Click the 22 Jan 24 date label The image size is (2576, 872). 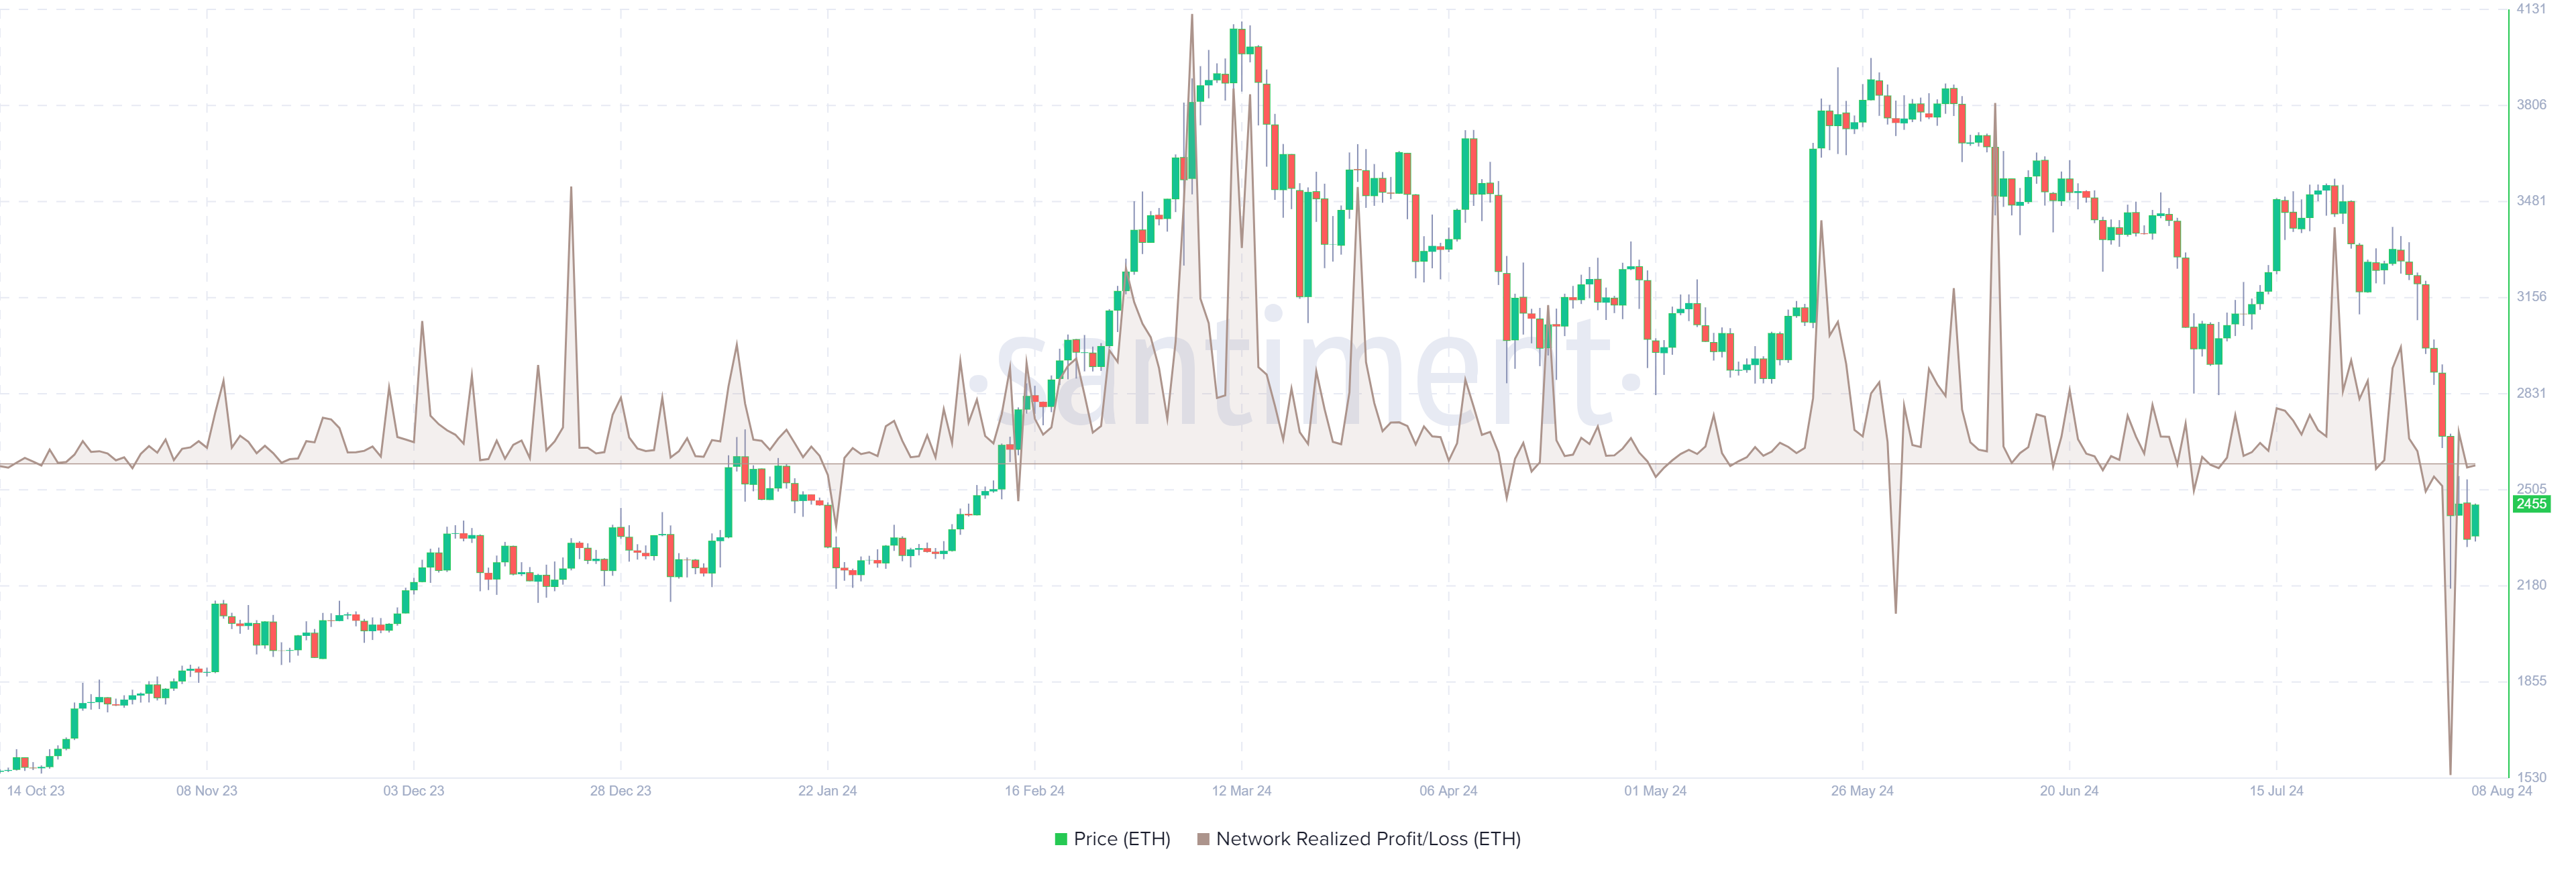click(x=827, y=791)
